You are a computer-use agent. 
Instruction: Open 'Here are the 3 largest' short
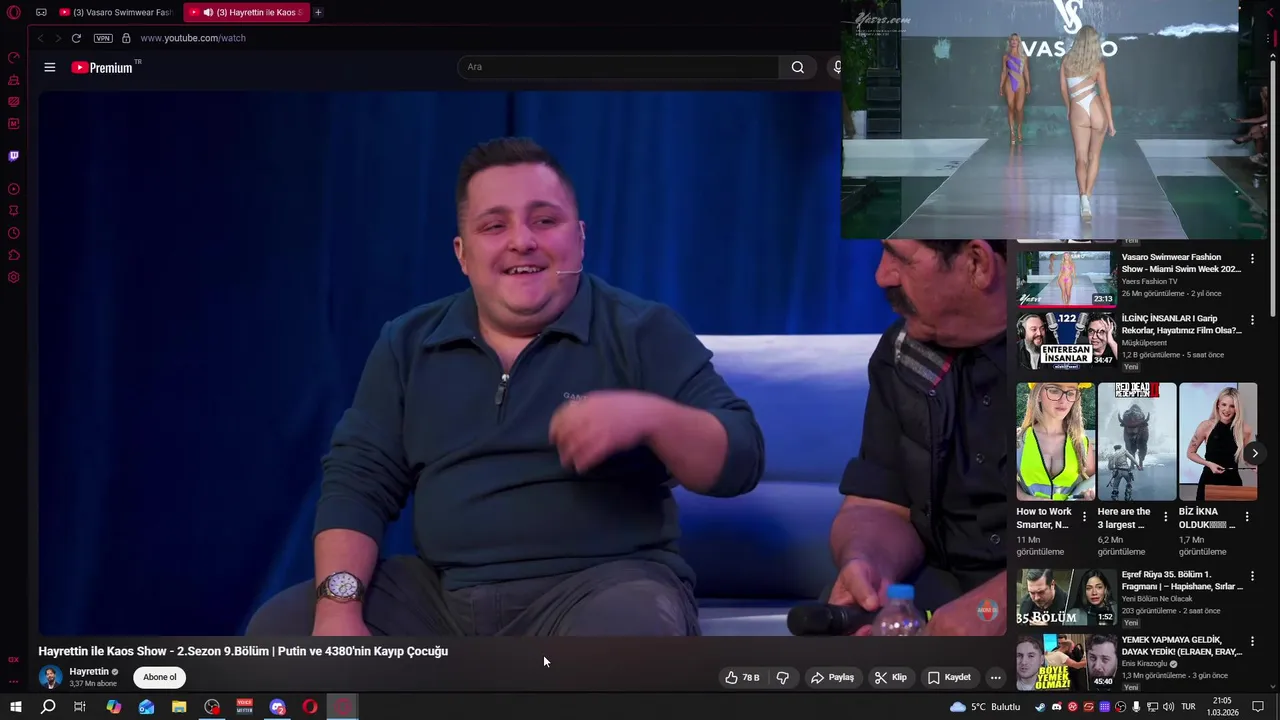(1137, 441)
